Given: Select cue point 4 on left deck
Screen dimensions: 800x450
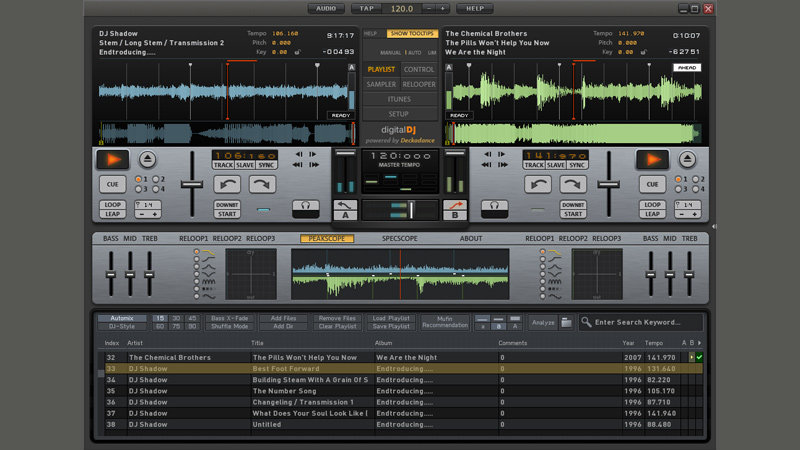Looking at the screenshot, I should pos(156,189).
